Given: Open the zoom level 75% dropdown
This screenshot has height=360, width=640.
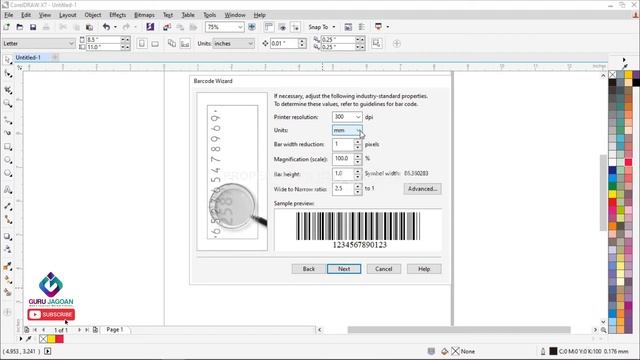Looking at the screenshot, I should point(240,27).
